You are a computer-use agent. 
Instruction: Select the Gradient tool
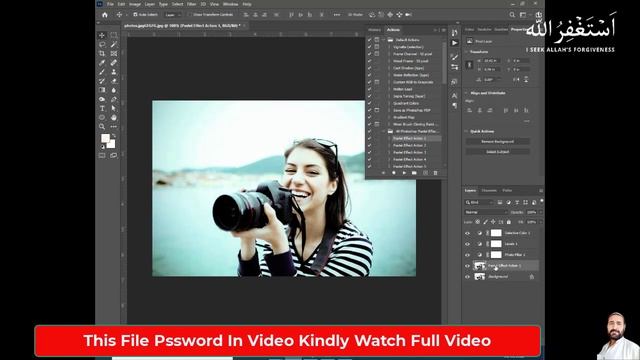click(102, 90)
